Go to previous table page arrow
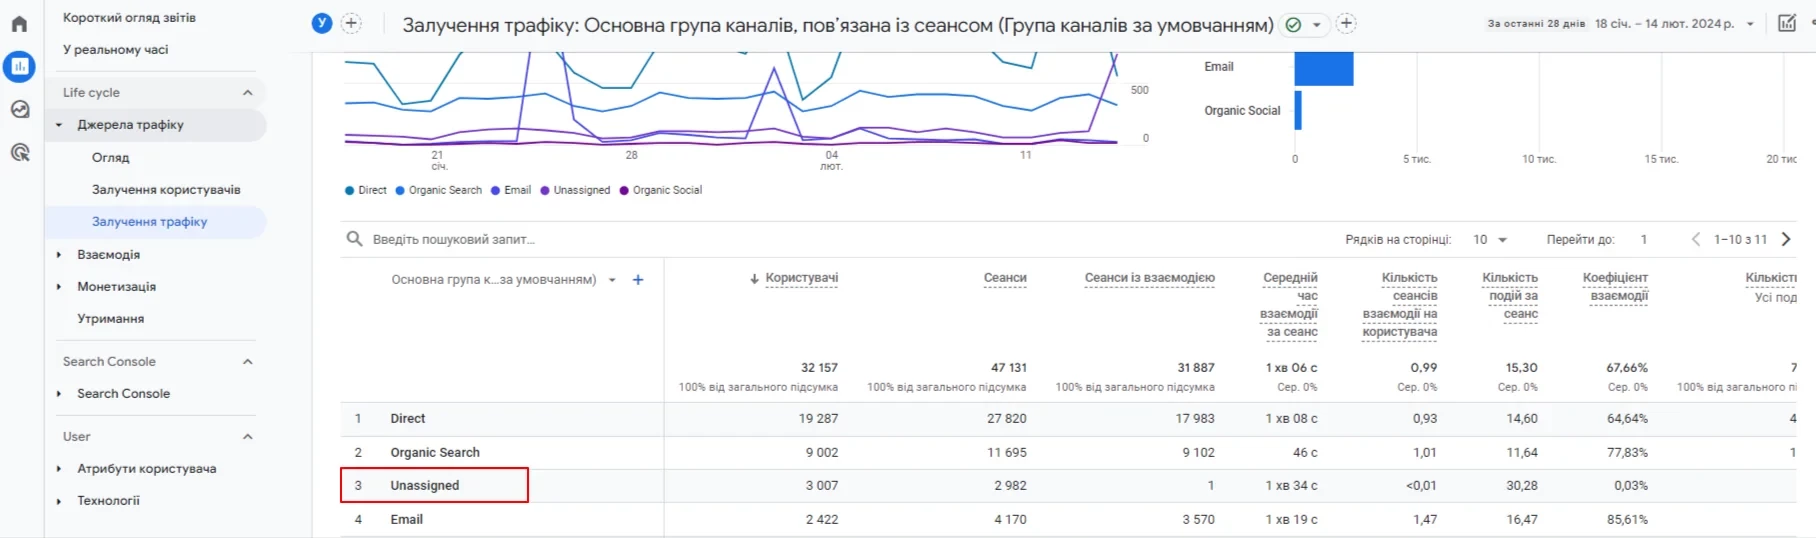Screen dimensions: 1816x538 (x=1696, y=239)
